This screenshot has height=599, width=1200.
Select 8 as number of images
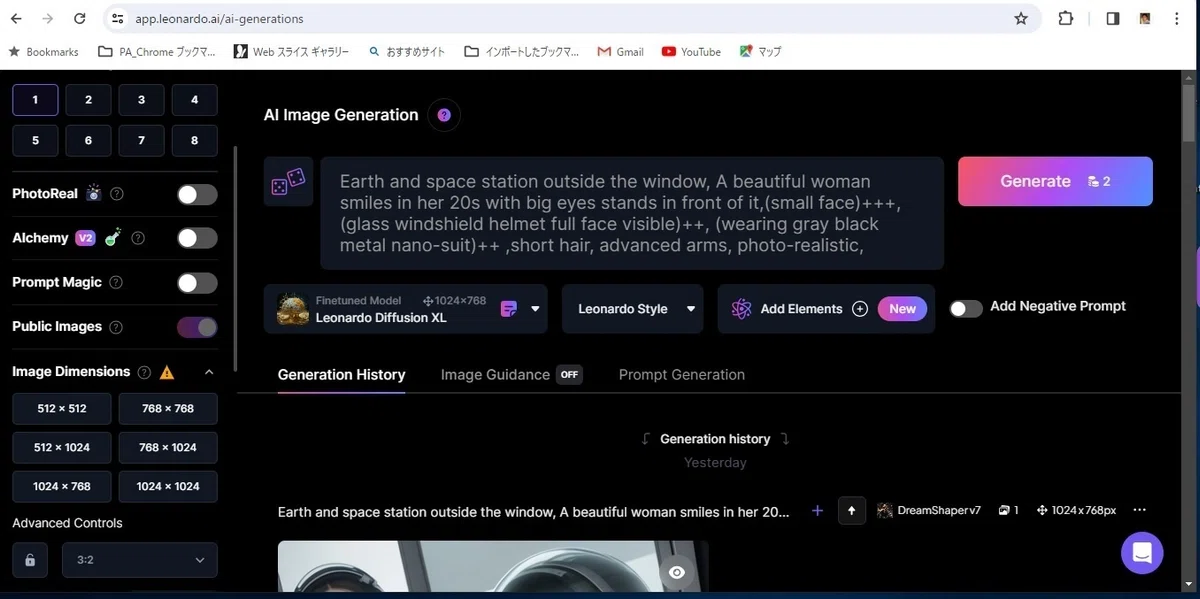click(194, 140)
